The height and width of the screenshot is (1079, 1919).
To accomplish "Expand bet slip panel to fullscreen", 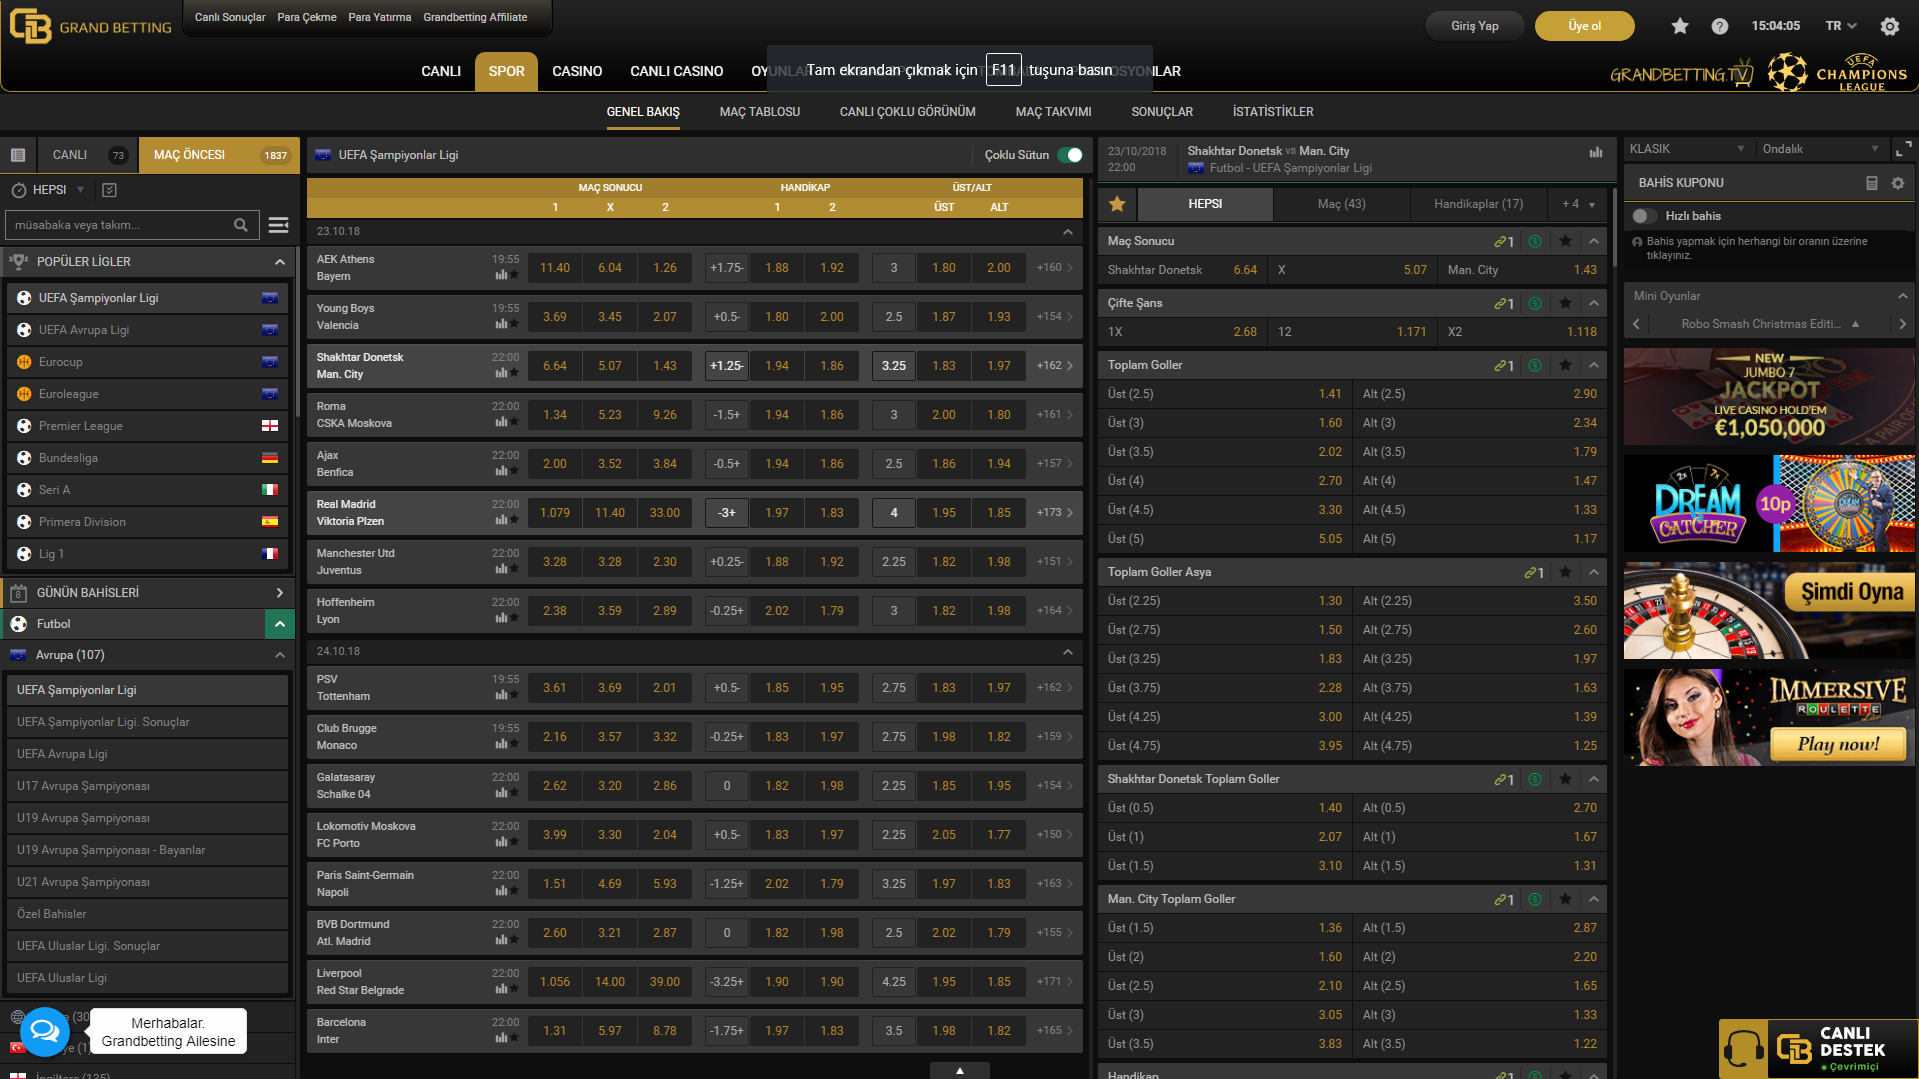I will pos(1903,149).
